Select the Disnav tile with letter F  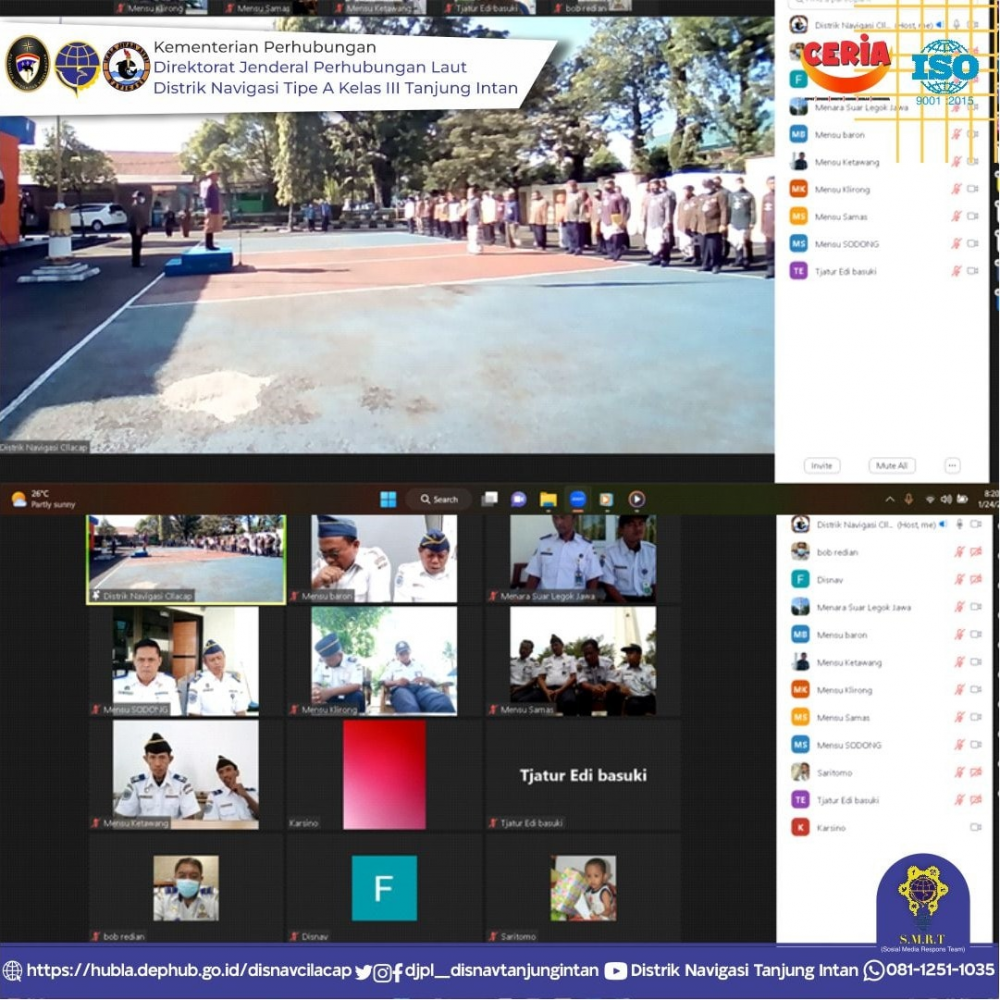(384, 888)
